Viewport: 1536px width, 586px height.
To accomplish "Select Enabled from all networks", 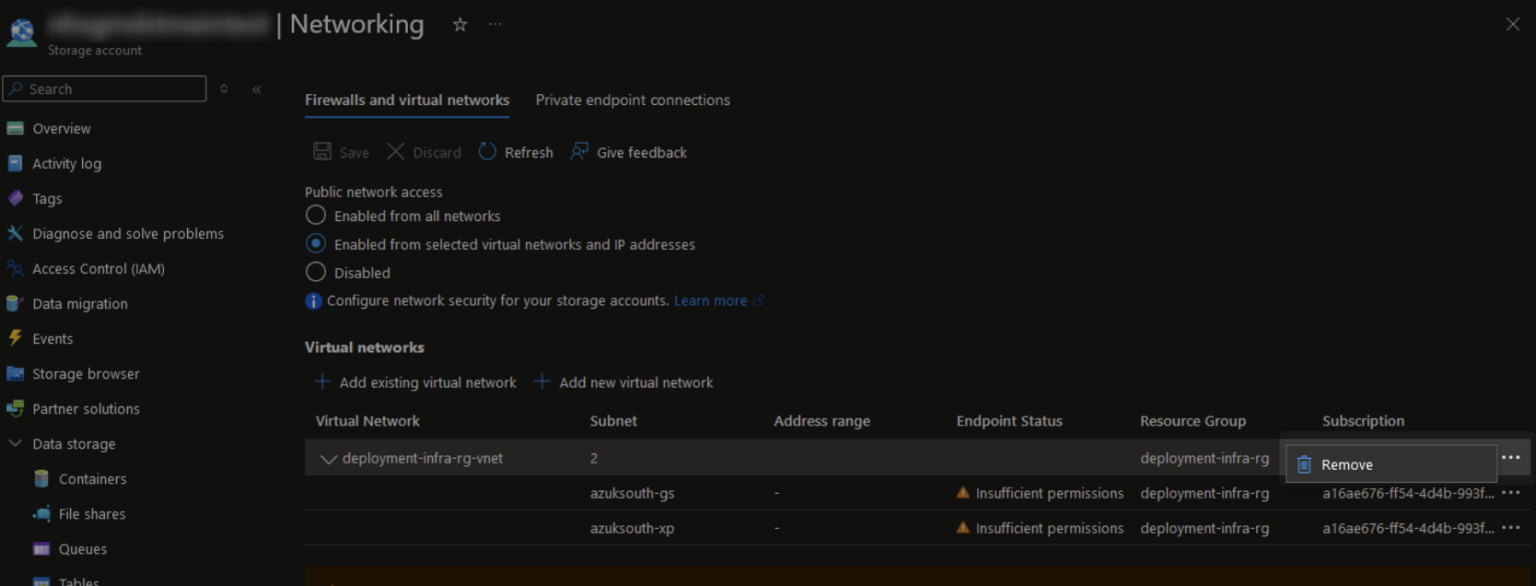I will coord(315,215).
